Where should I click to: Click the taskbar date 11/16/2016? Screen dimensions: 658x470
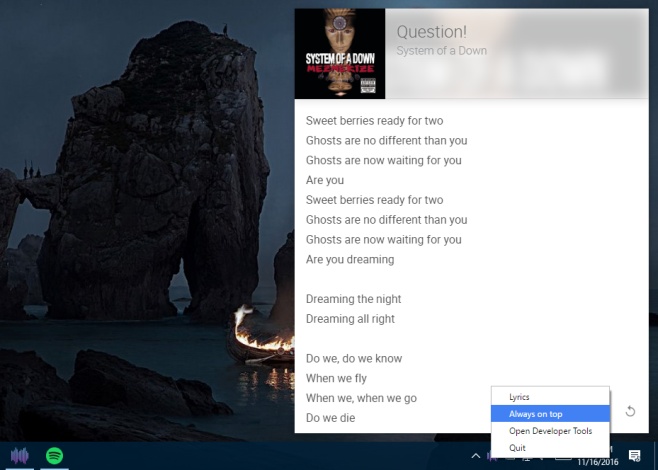pyautogui.click(x=598, y=462)
